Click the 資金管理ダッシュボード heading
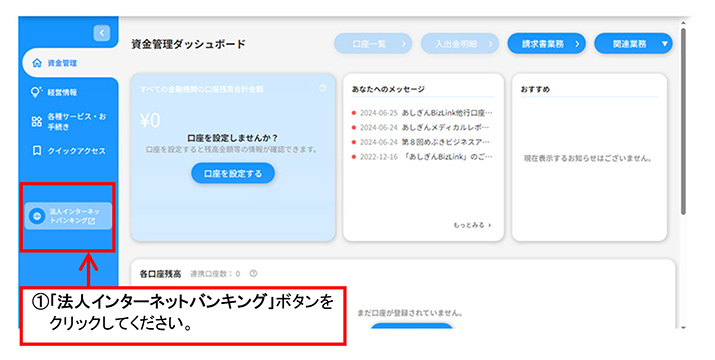 188,44
